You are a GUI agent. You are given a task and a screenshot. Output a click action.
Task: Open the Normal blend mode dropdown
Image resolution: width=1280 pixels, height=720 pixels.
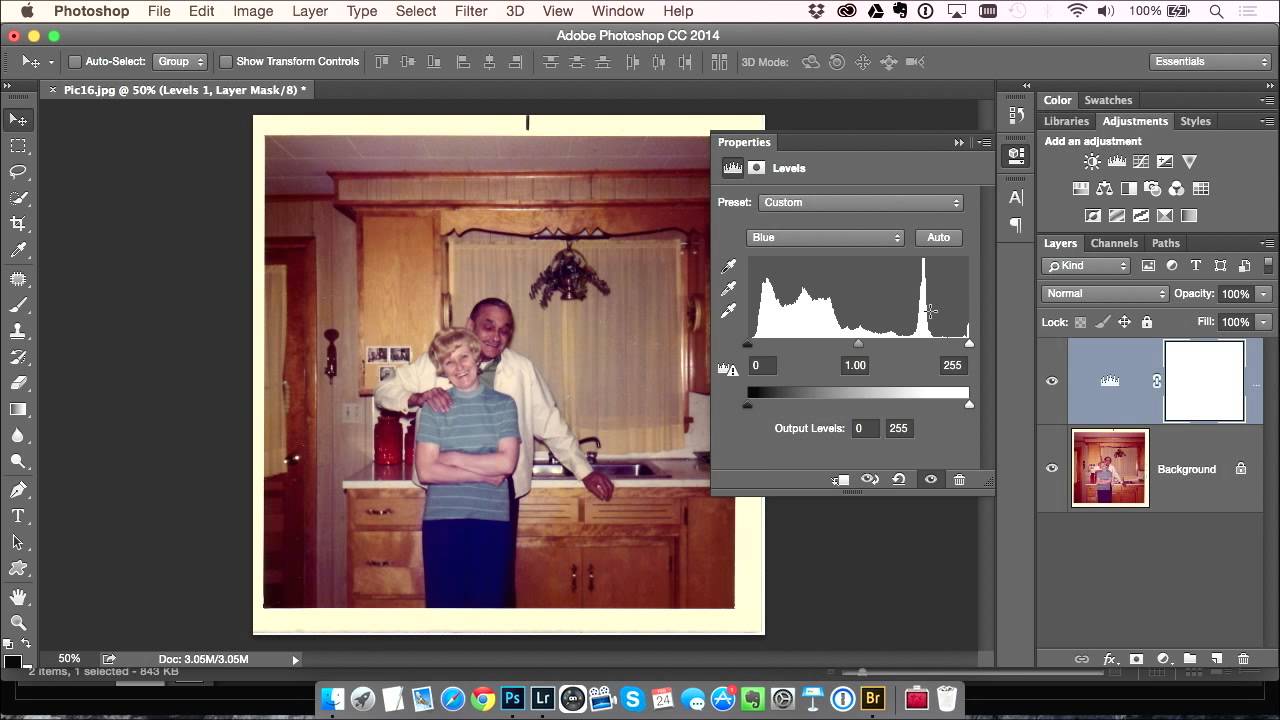point(1105,294)
